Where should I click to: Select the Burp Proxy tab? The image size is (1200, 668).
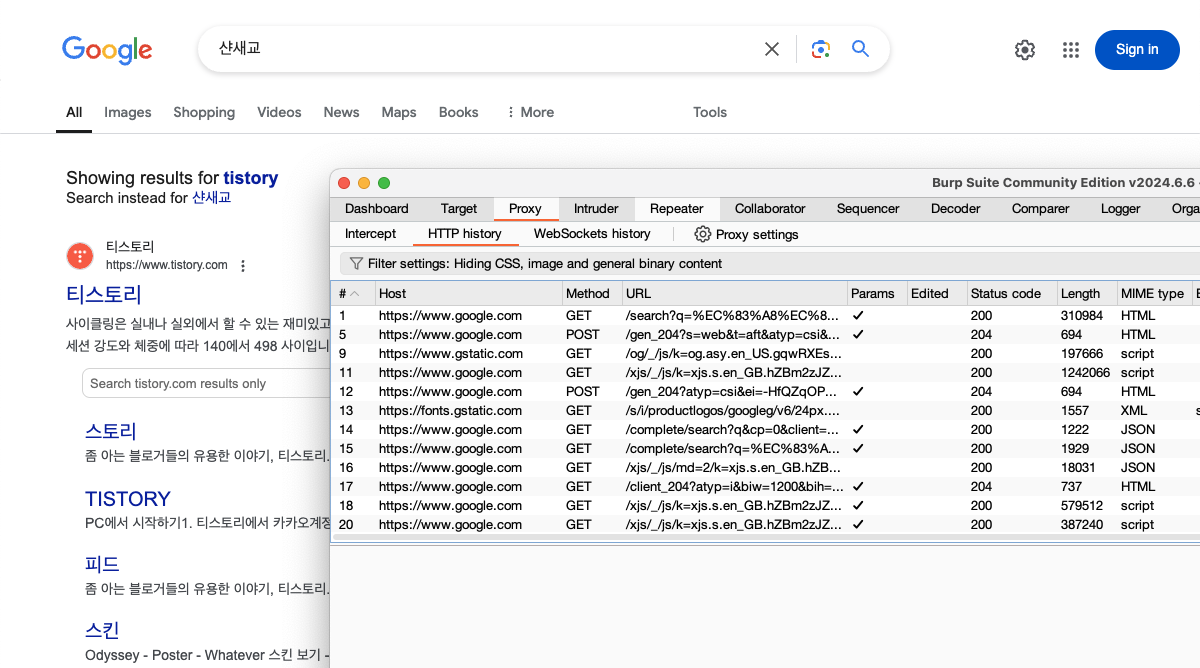(x=525, y=209)
